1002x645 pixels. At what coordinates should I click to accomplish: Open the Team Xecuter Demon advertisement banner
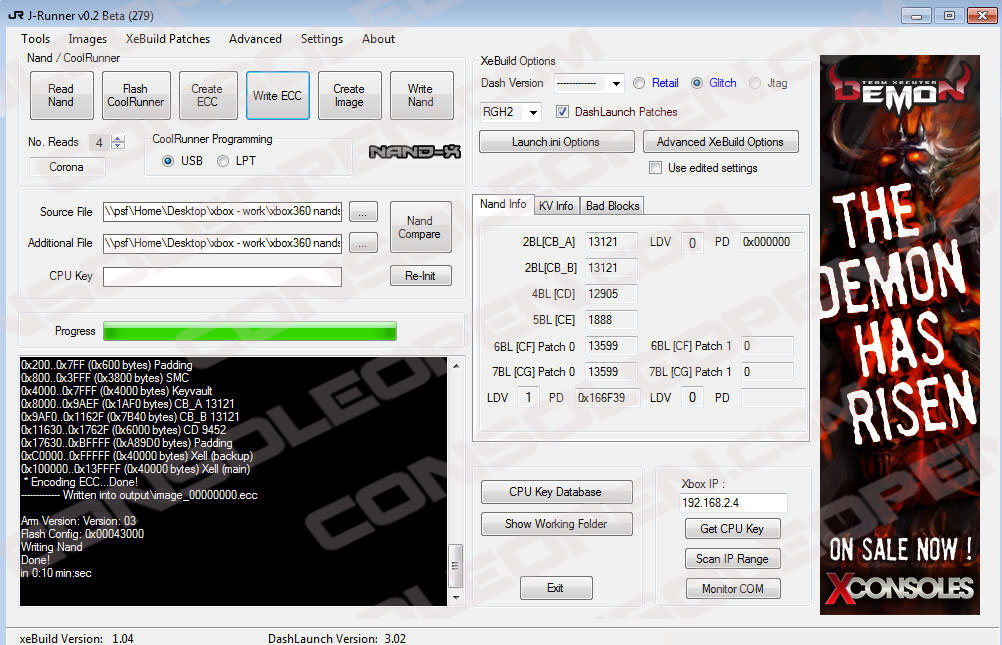pos(900,335)
